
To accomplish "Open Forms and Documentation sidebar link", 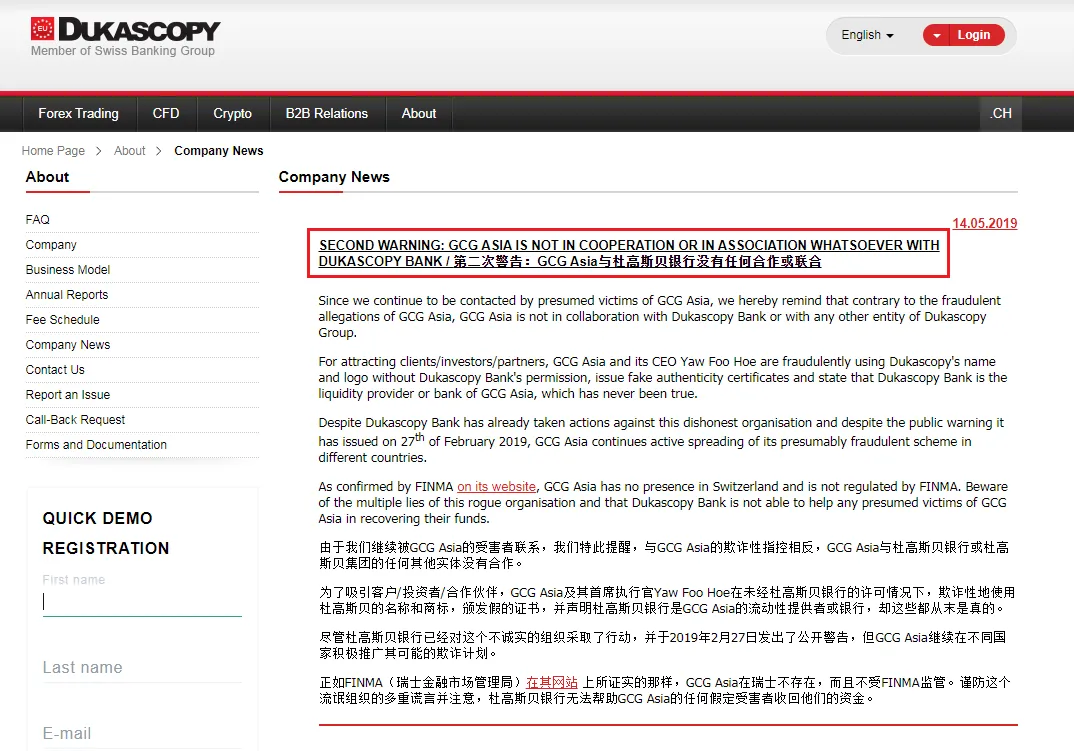I will [x=96, y=445].
